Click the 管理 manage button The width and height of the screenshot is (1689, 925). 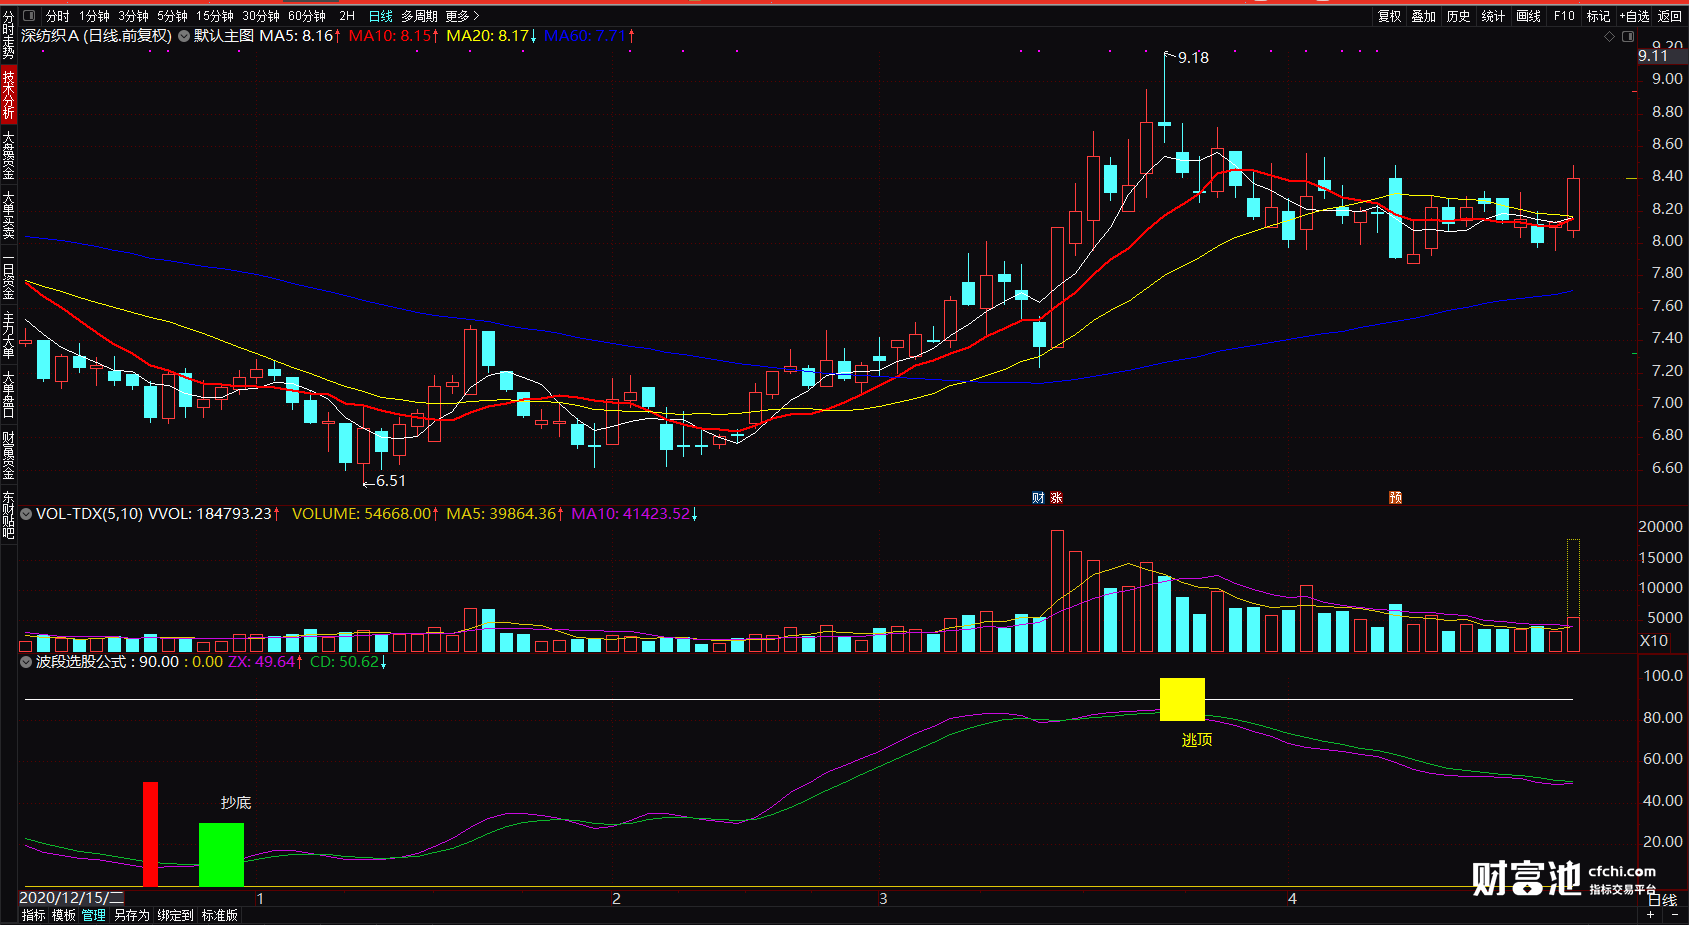[x=94, y=915]
